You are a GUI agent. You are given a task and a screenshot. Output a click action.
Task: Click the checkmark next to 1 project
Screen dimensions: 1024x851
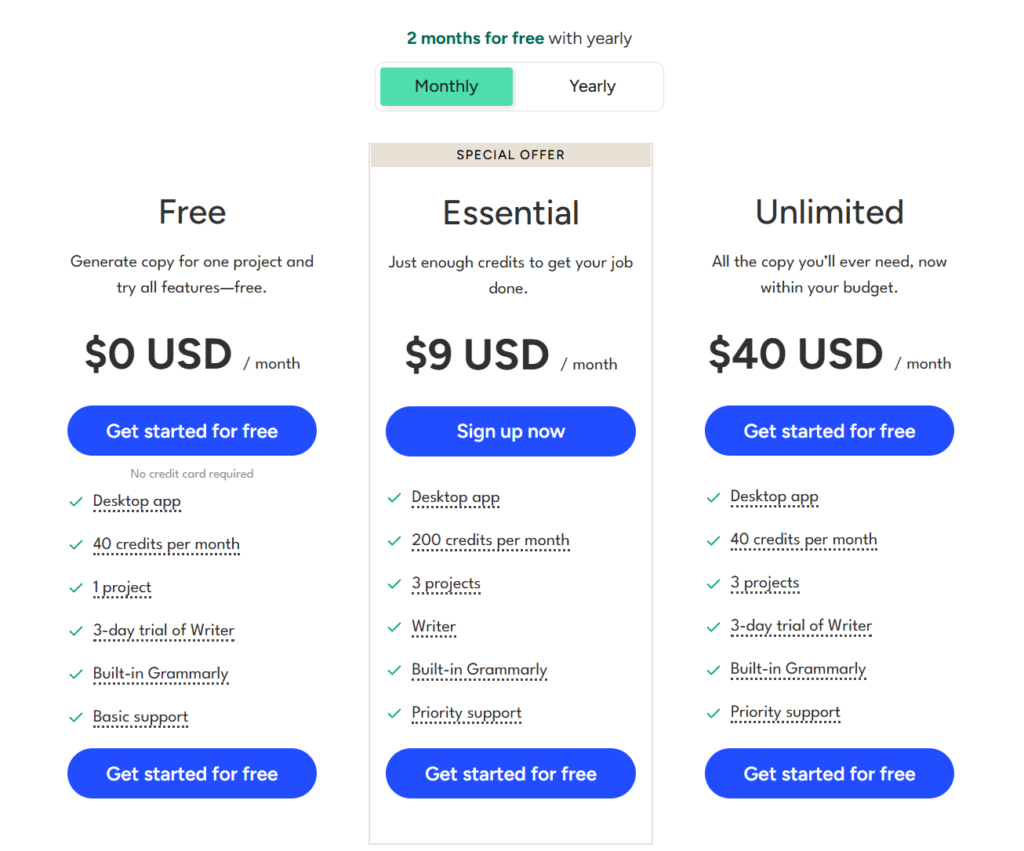(77, 588)
